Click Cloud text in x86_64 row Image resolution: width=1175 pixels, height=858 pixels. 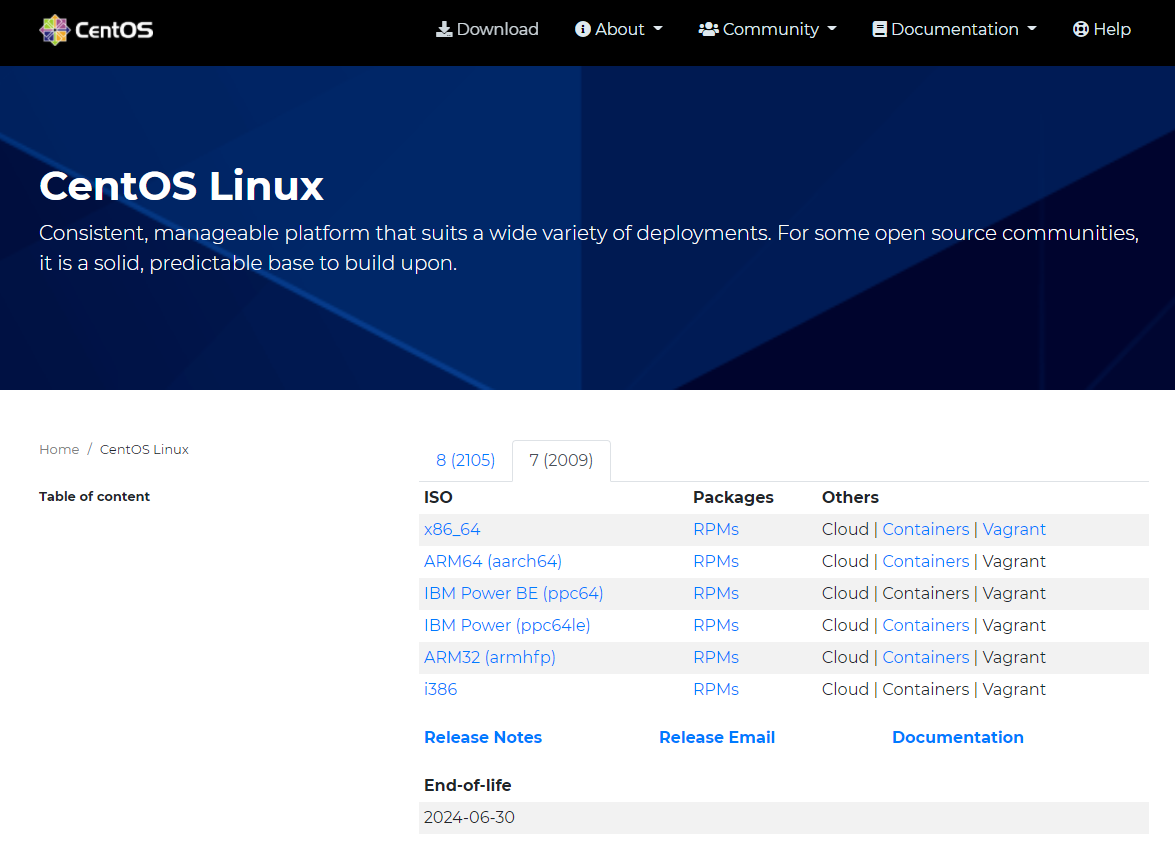[845, 529]
